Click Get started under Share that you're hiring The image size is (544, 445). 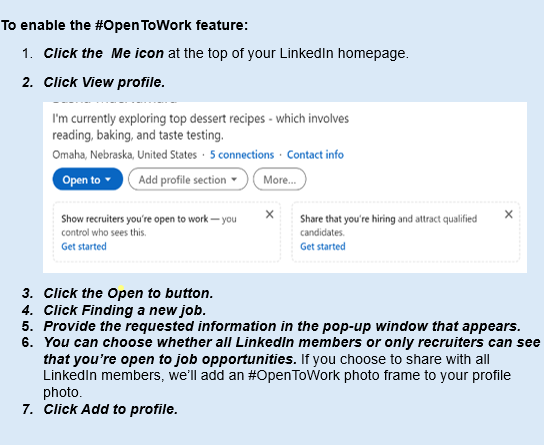323,246
